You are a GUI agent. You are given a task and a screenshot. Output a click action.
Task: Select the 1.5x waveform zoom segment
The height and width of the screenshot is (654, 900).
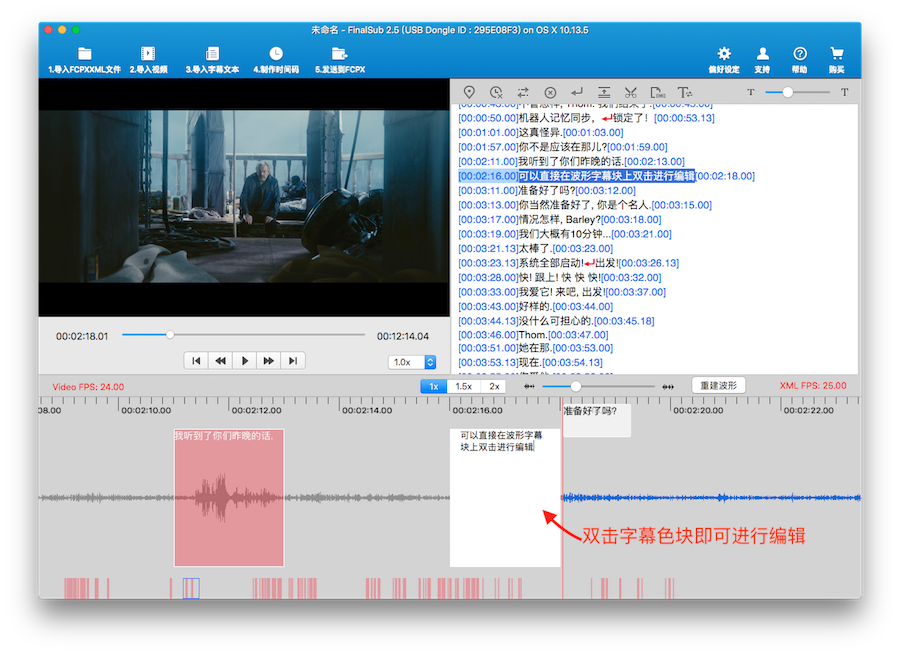tap(463, 386)
